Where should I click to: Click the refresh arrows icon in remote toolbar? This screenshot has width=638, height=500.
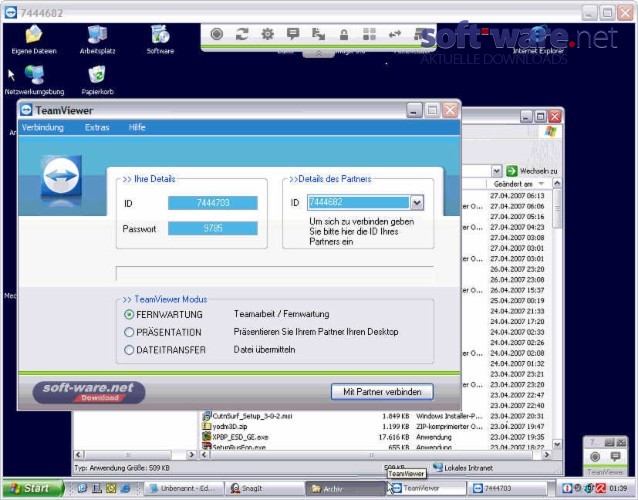(x=242, y=34)
